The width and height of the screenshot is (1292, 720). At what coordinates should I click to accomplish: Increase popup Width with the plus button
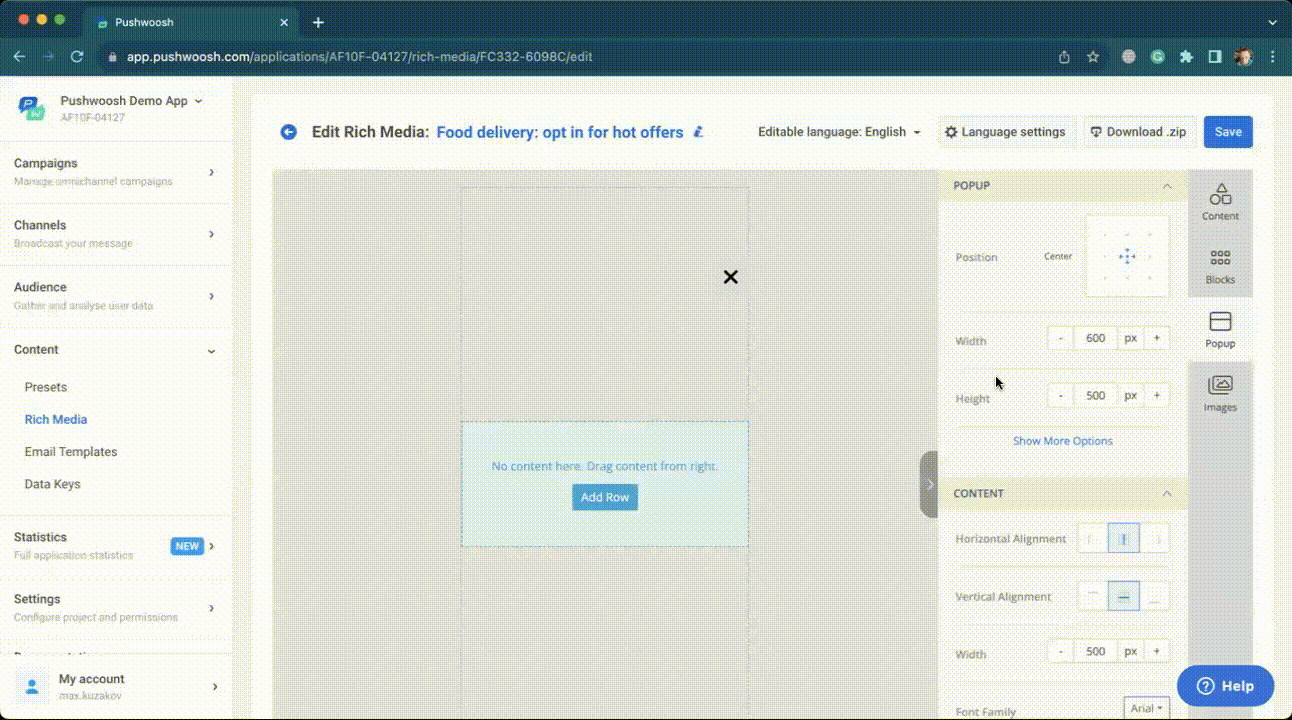1156,338
